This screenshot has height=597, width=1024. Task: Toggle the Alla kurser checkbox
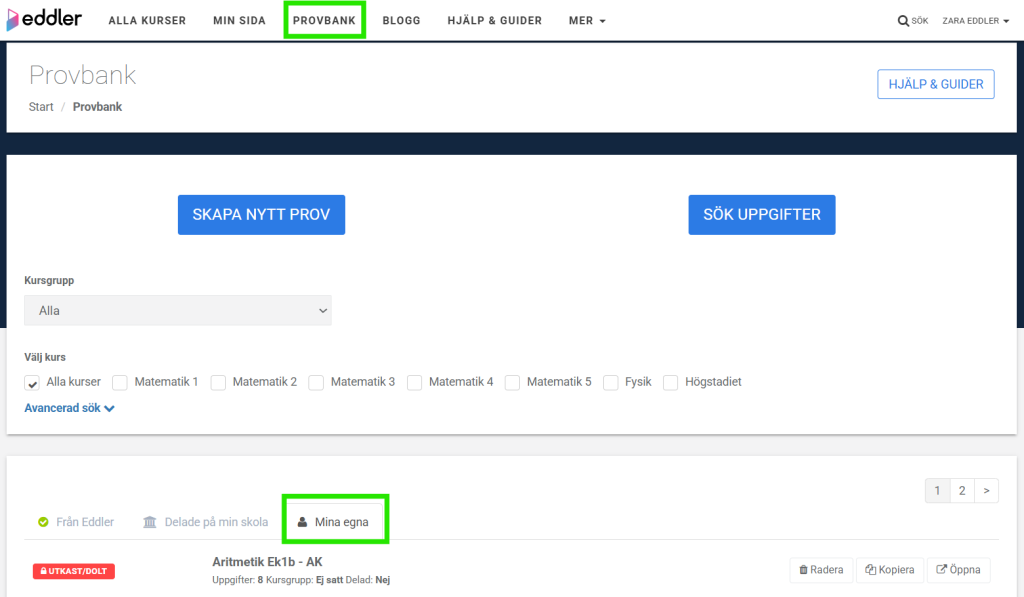pyautogui.click(x=33, y=383)
